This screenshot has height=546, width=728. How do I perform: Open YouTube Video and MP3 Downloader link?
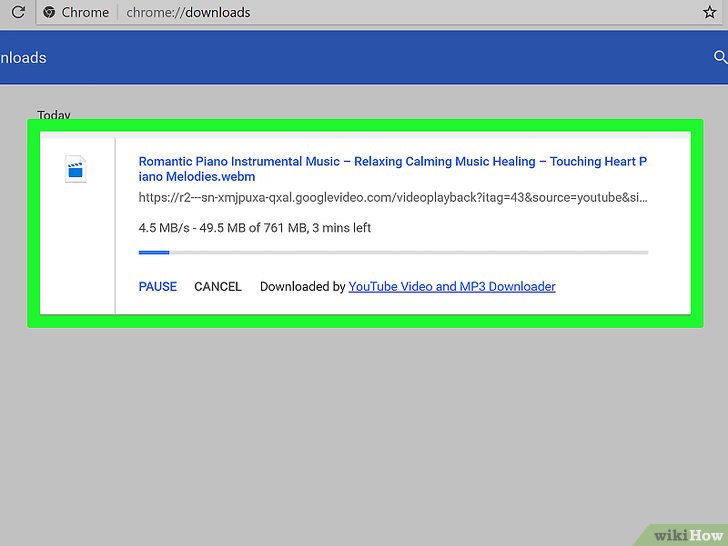click(452, 286)
